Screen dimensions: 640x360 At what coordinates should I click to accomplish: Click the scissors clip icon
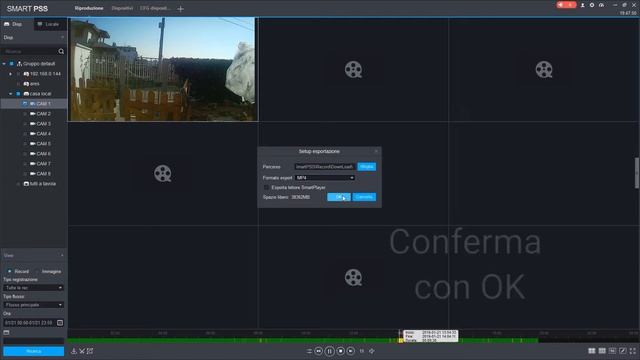click(82, 351)
